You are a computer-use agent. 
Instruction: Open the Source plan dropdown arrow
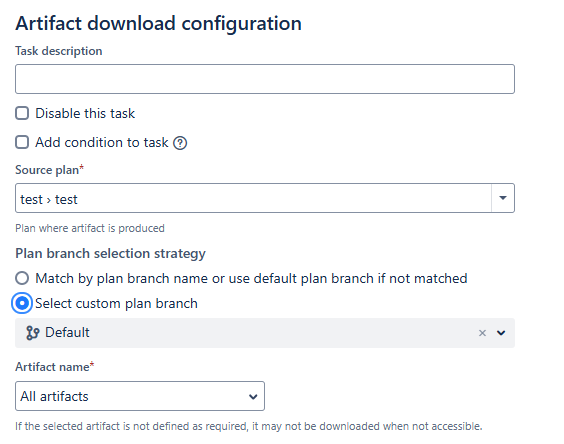[x=503, y=198]
